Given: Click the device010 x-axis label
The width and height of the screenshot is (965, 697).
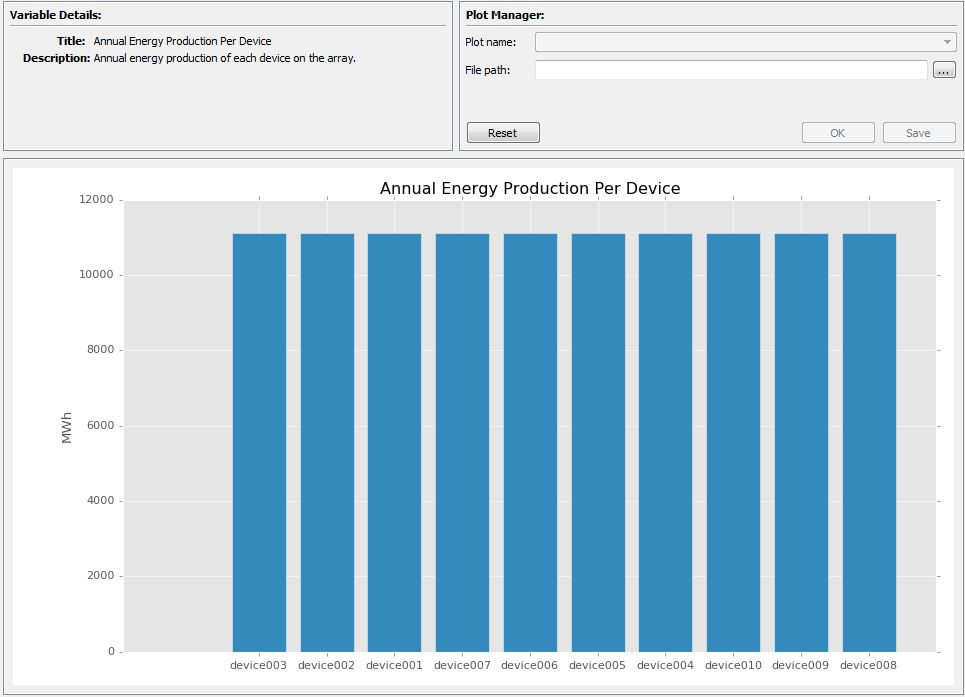Looking at the screenshot, I should coord(733,665).
